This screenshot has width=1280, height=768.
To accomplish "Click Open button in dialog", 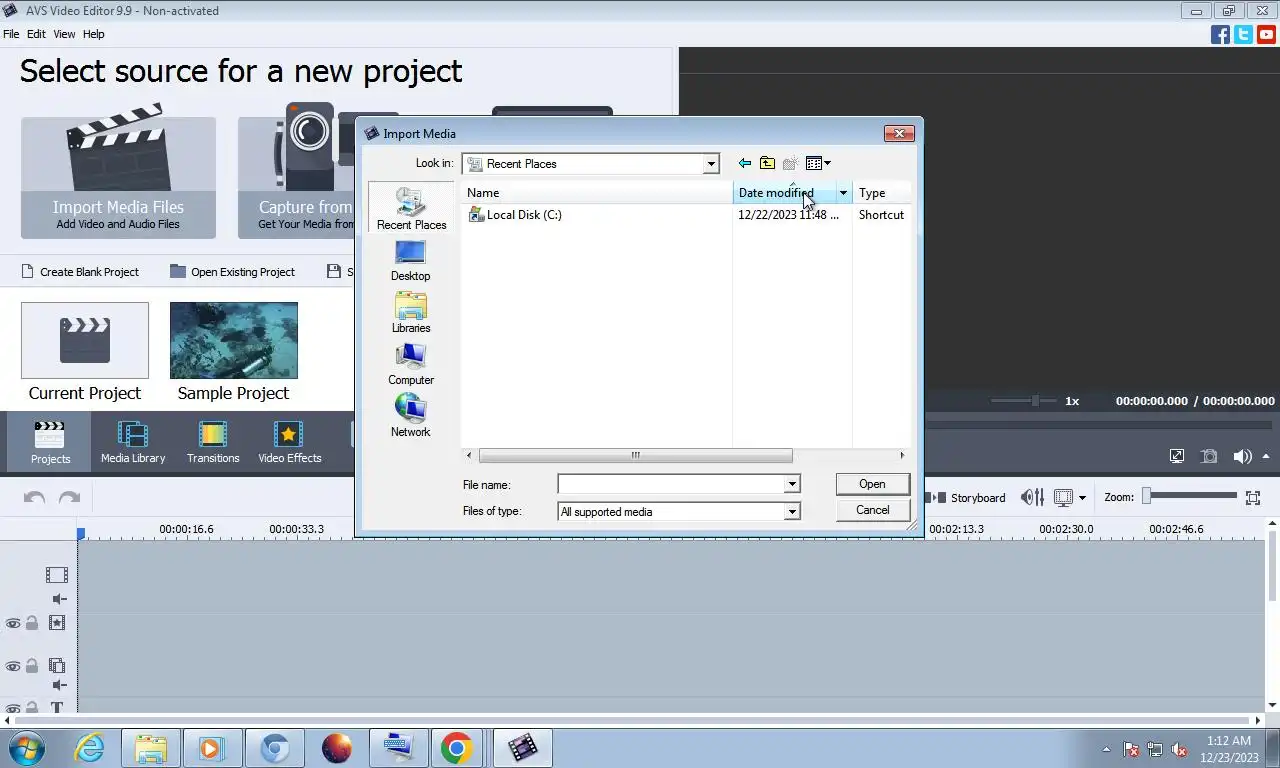I will pyautogui.click(x=872, y=484).
